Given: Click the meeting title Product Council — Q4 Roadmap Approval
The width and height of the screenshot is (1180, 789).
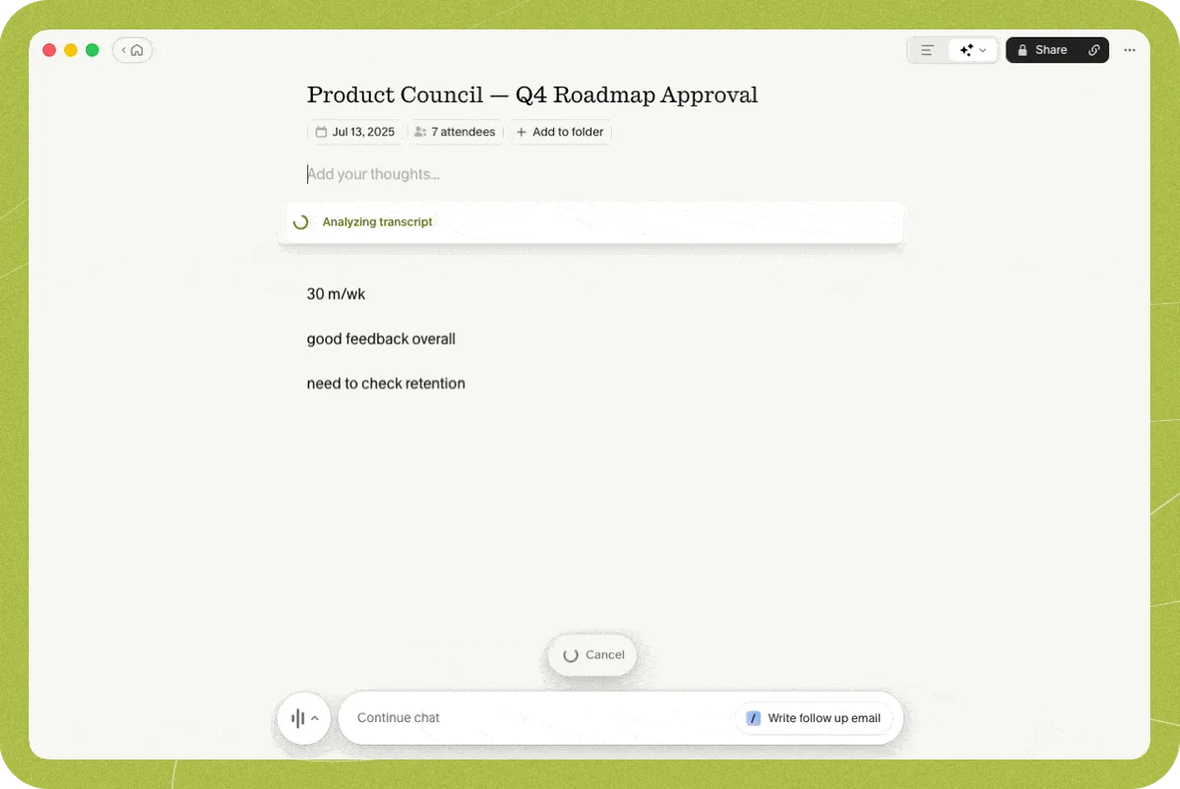Looking at the screenshot, I should 532,95.
